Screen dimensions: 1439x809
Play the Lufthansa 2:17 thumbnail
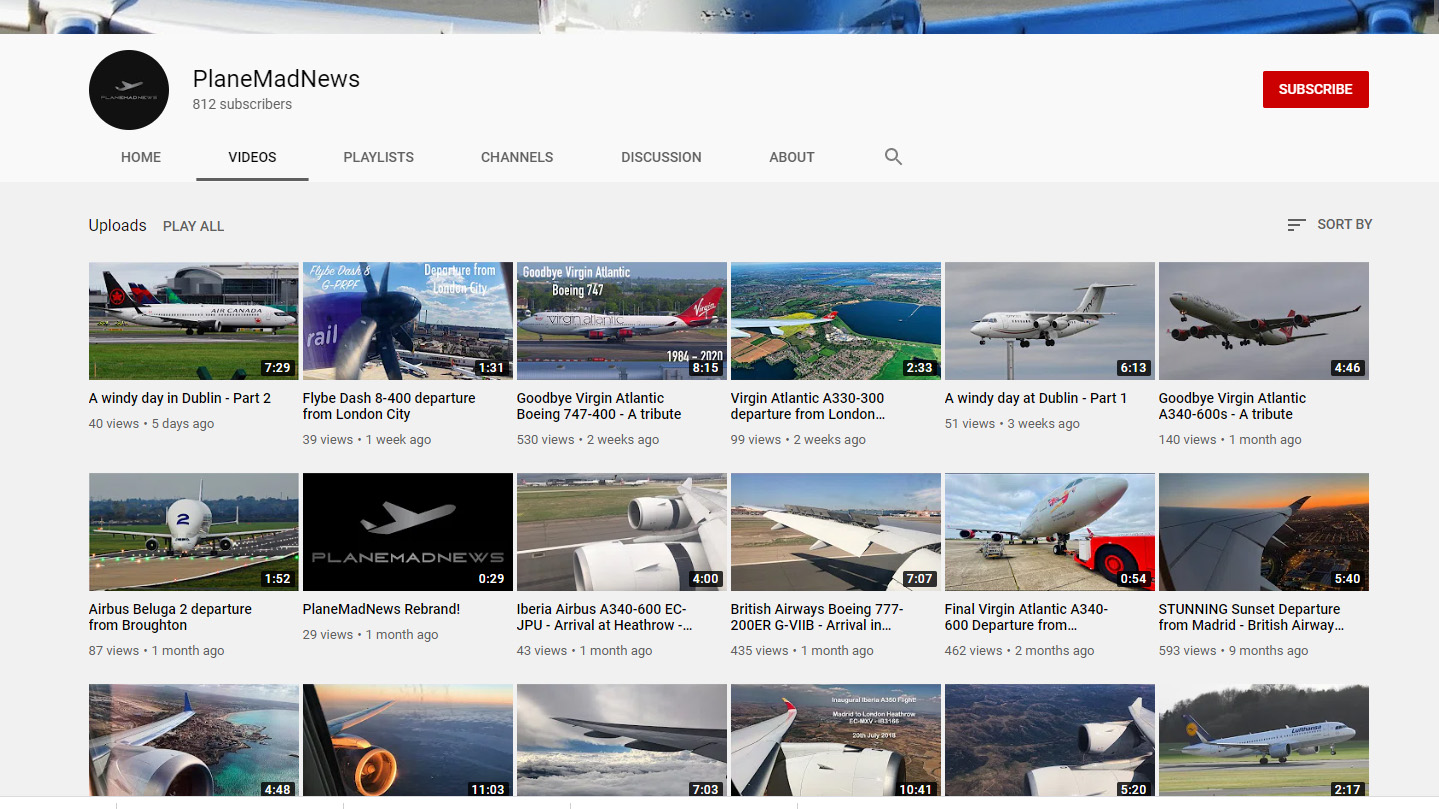click(1264, 741)
